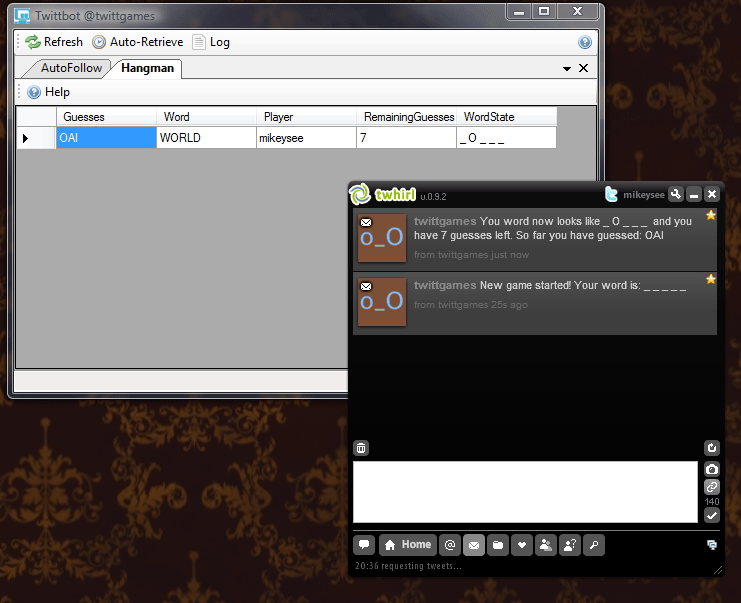Switch to the AutoFollow tab
741x603 pixels.
pyautogui.click(x=70, y=68)
